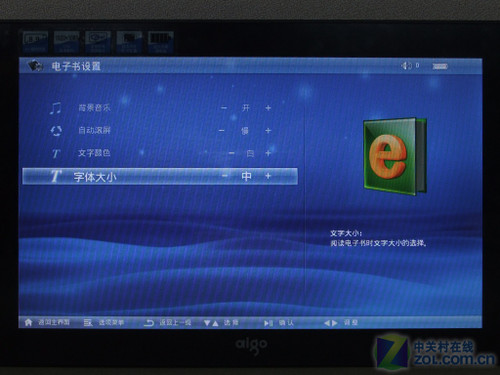This screenshot has height=375, width=500.
Task: Toggle the 背景音乐 value 开
Action: point(246,108)
